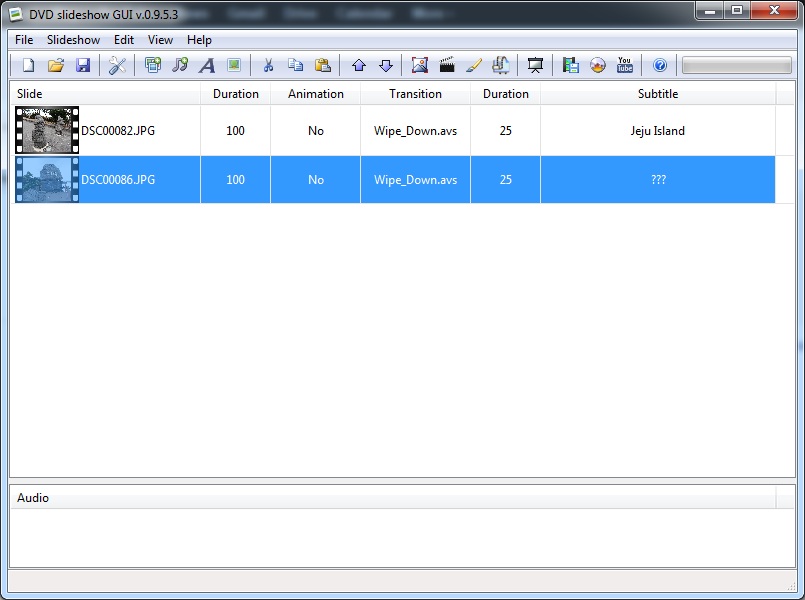805x600 pixels.
Task: Click the Transition column header
Action: click(415, 93)
